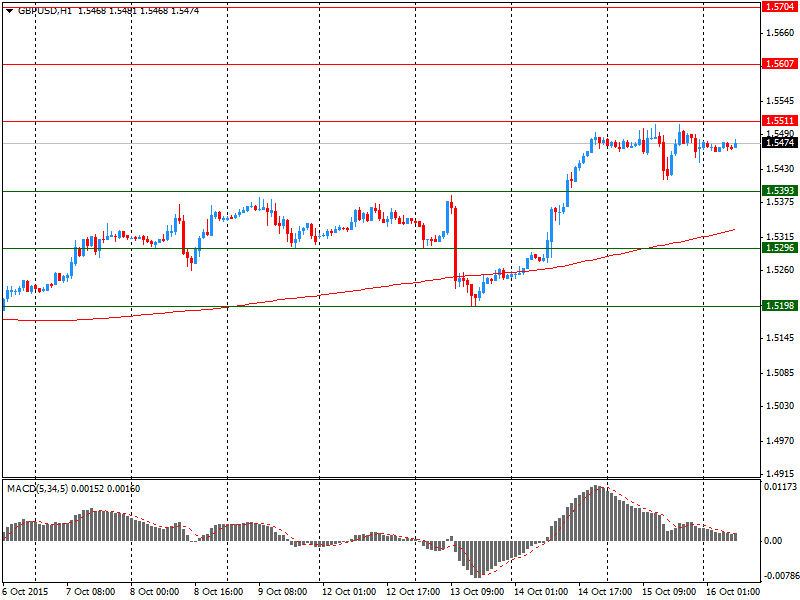The image size is (800, 600).
Task: Click the lowest MACD histogram bar trough
Action: [x=478, y=559]
